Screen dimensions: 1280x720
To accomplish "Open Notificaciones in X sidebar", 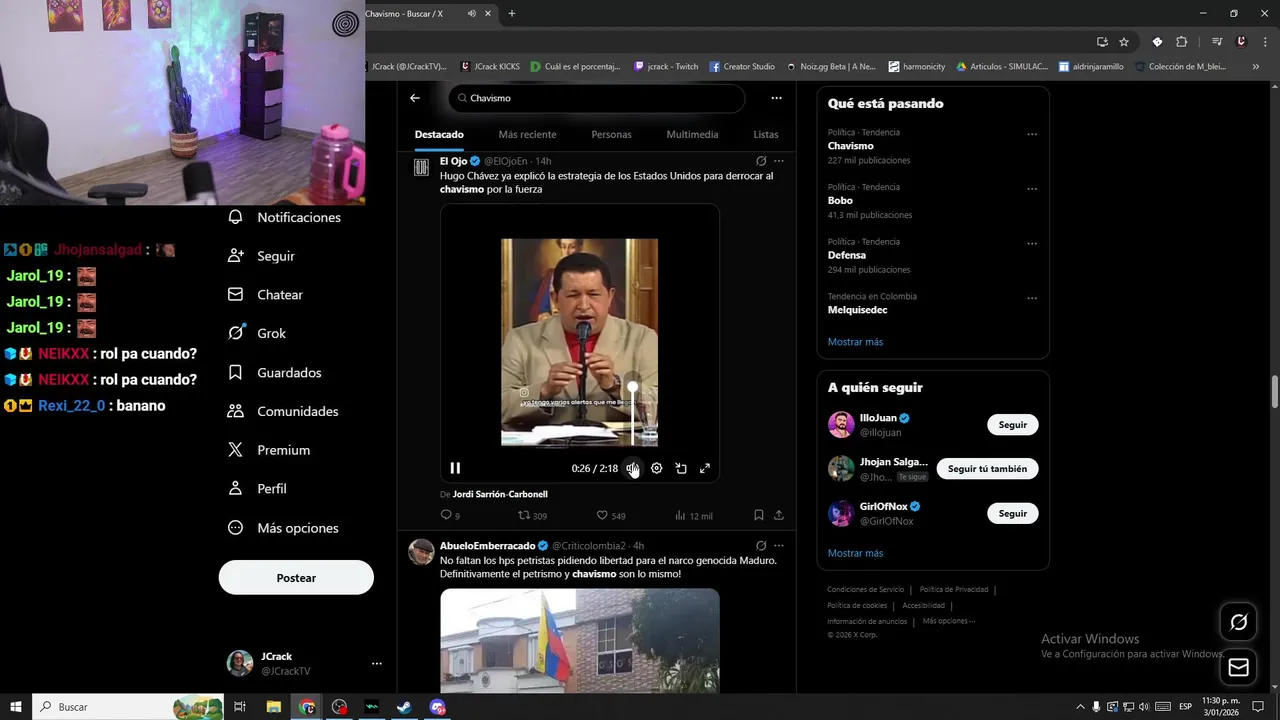I will (285, 217).
